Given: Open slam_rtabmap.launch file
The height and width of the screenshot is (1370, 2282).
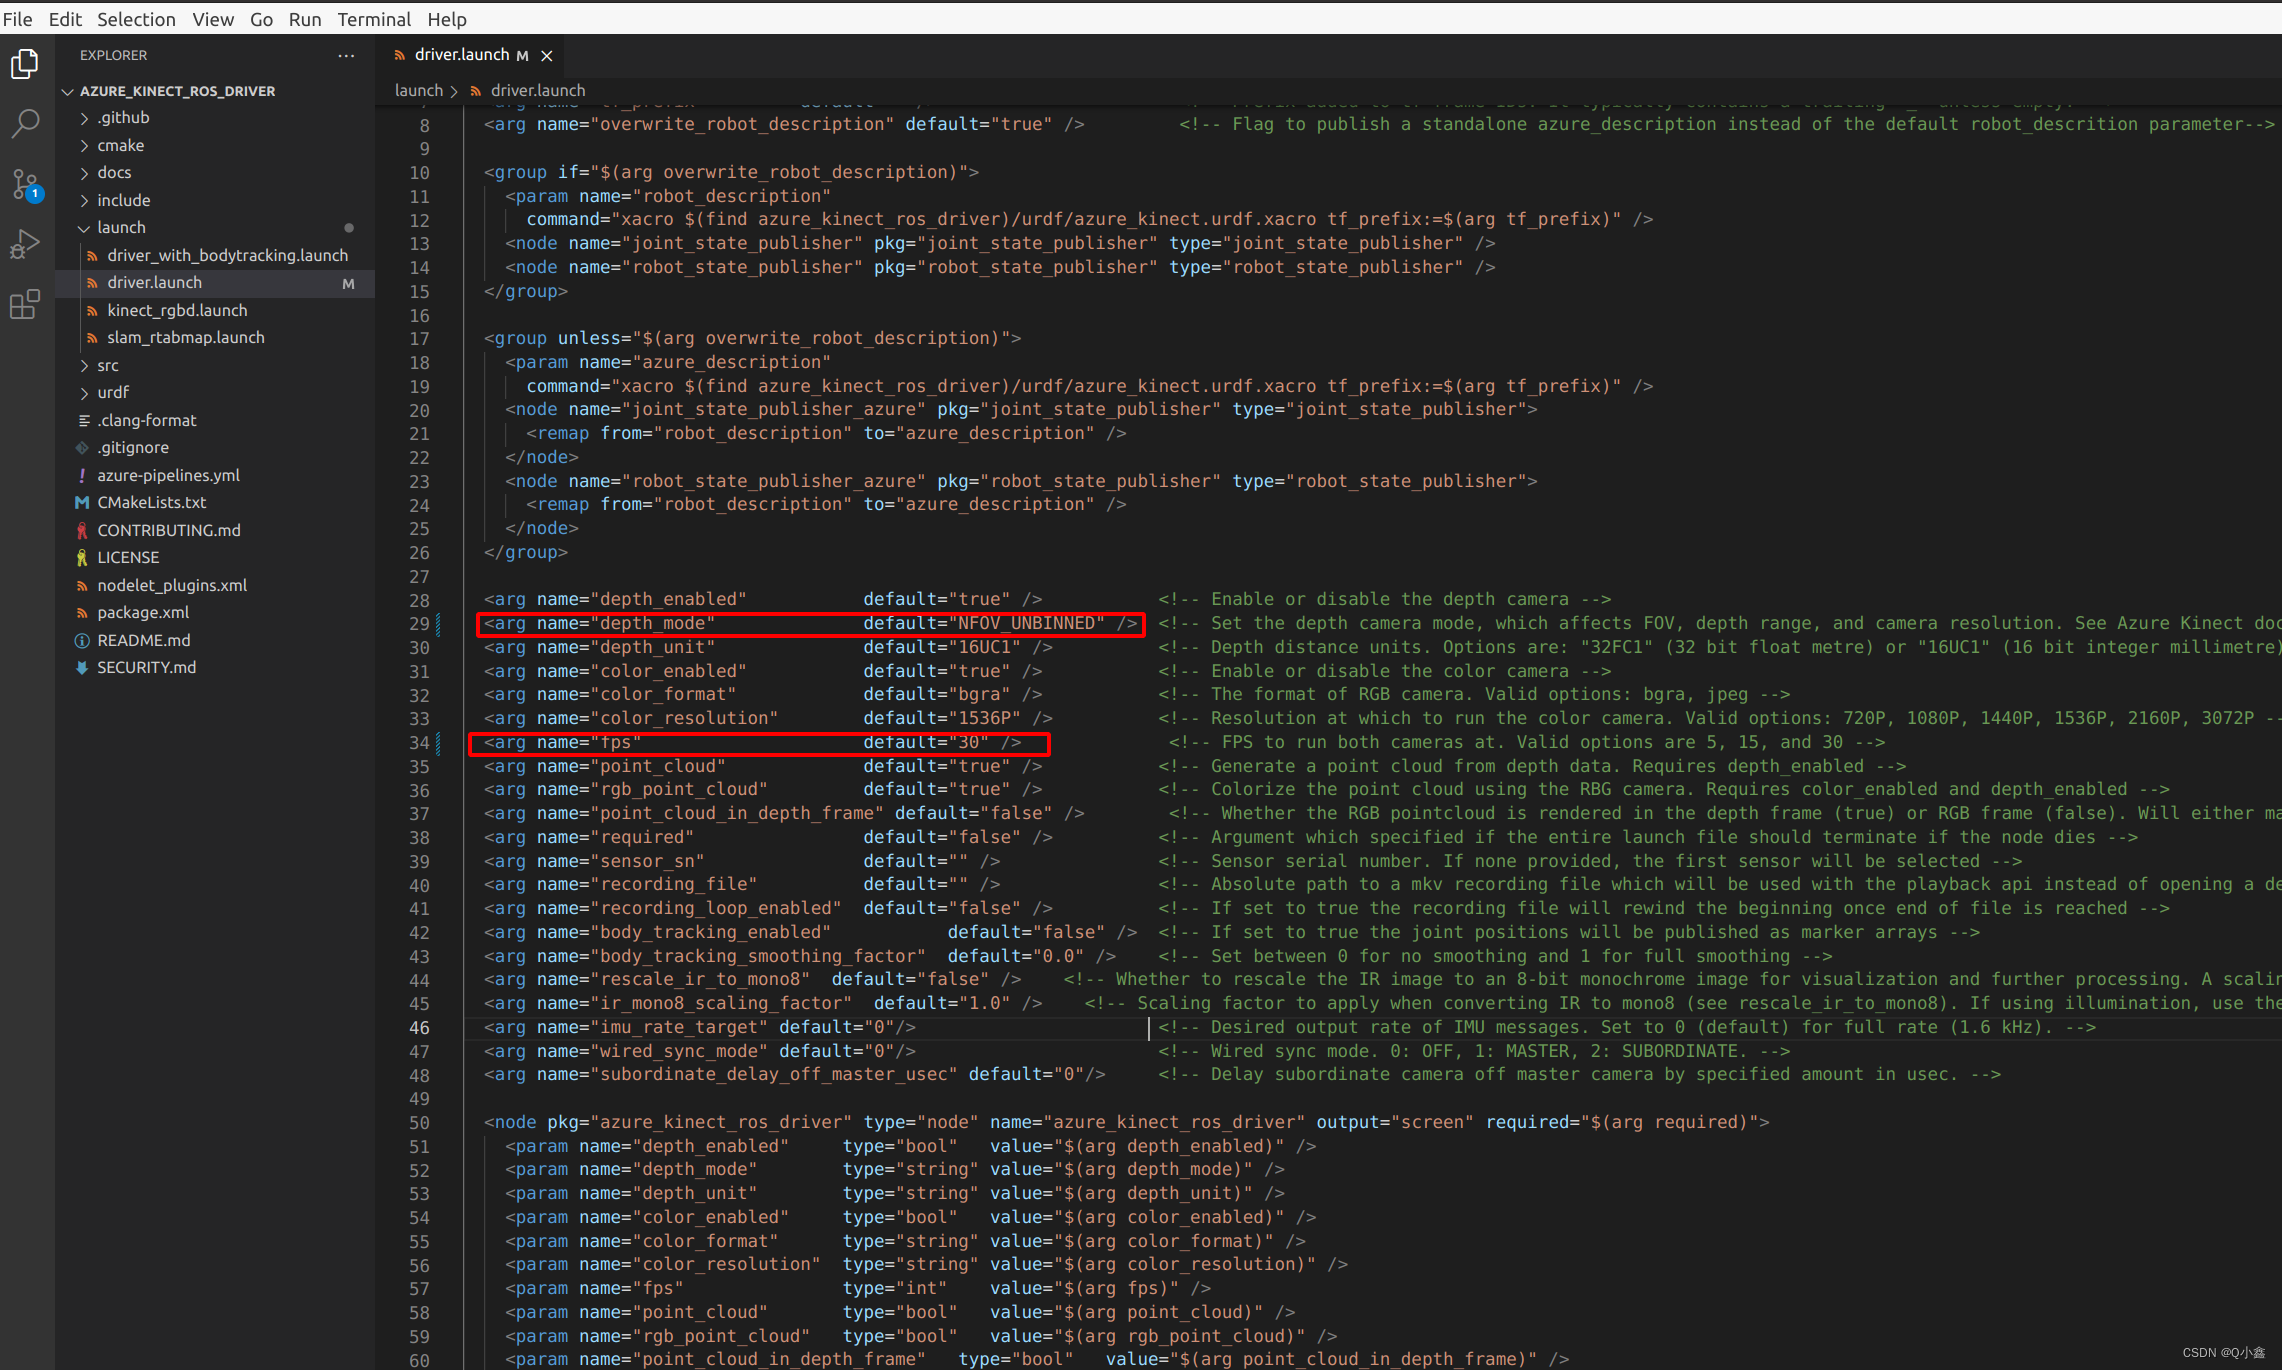Looking at the screenshot, I should pyautogui.click(x=186, y=337).
